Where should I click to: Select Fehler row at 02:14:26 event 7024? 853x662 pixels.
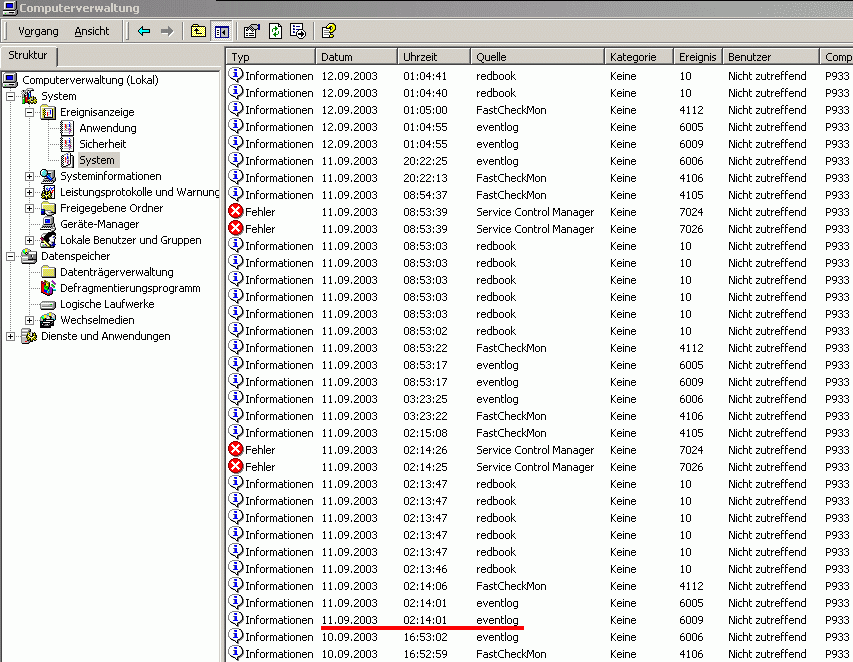(540, 450)
